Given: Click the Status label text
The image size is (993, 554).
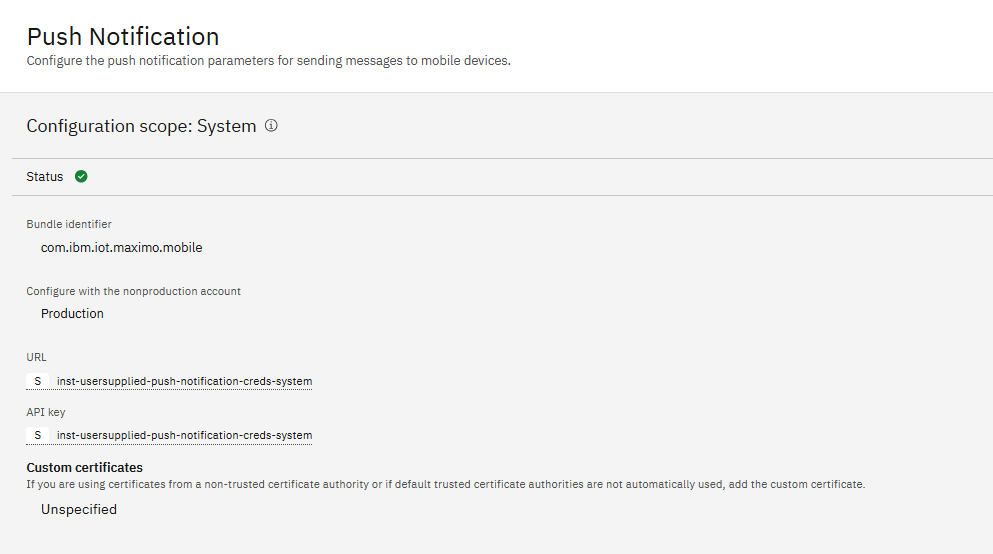Looking at the screenshot, I should [45, 177].
